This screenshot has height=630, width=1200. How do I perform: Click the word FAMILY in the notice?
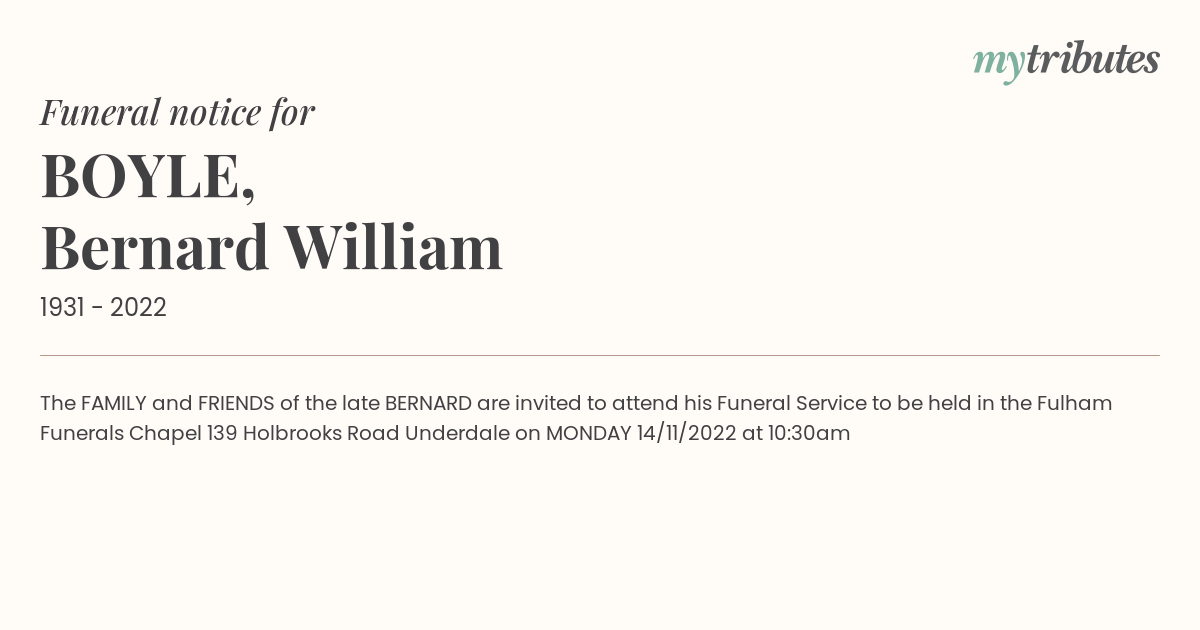click(113, 403)
